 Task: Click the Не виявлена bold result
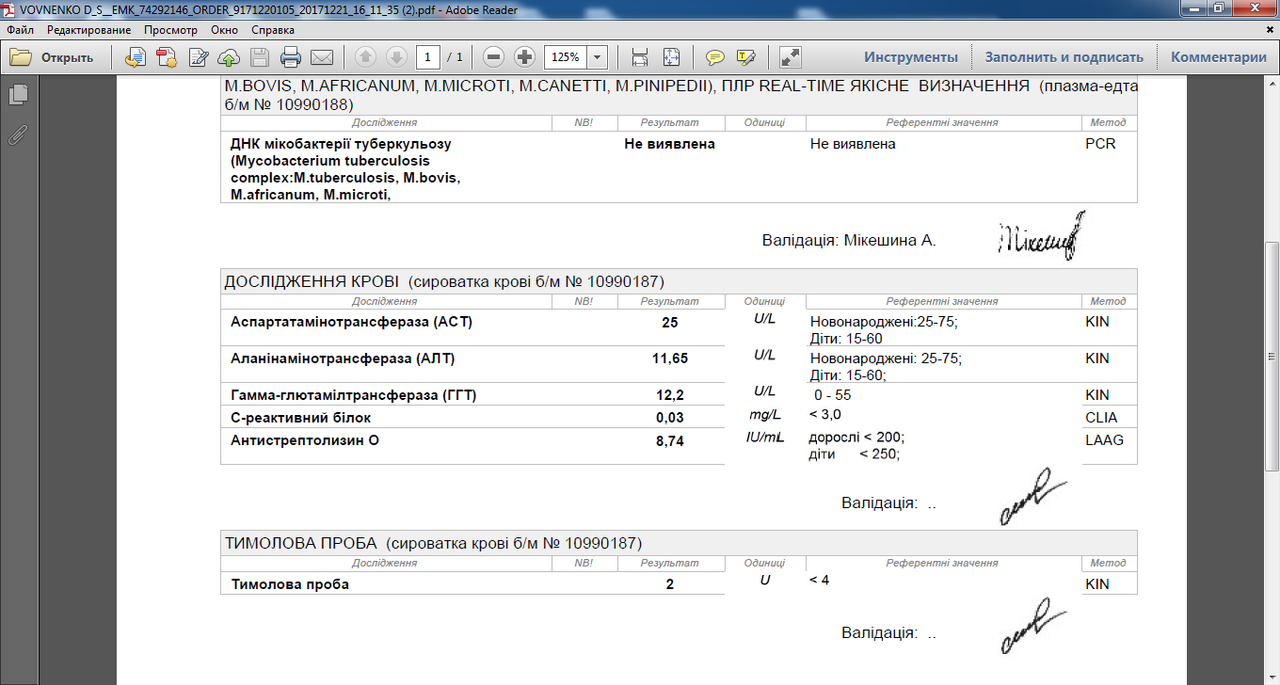coord(670,144)
